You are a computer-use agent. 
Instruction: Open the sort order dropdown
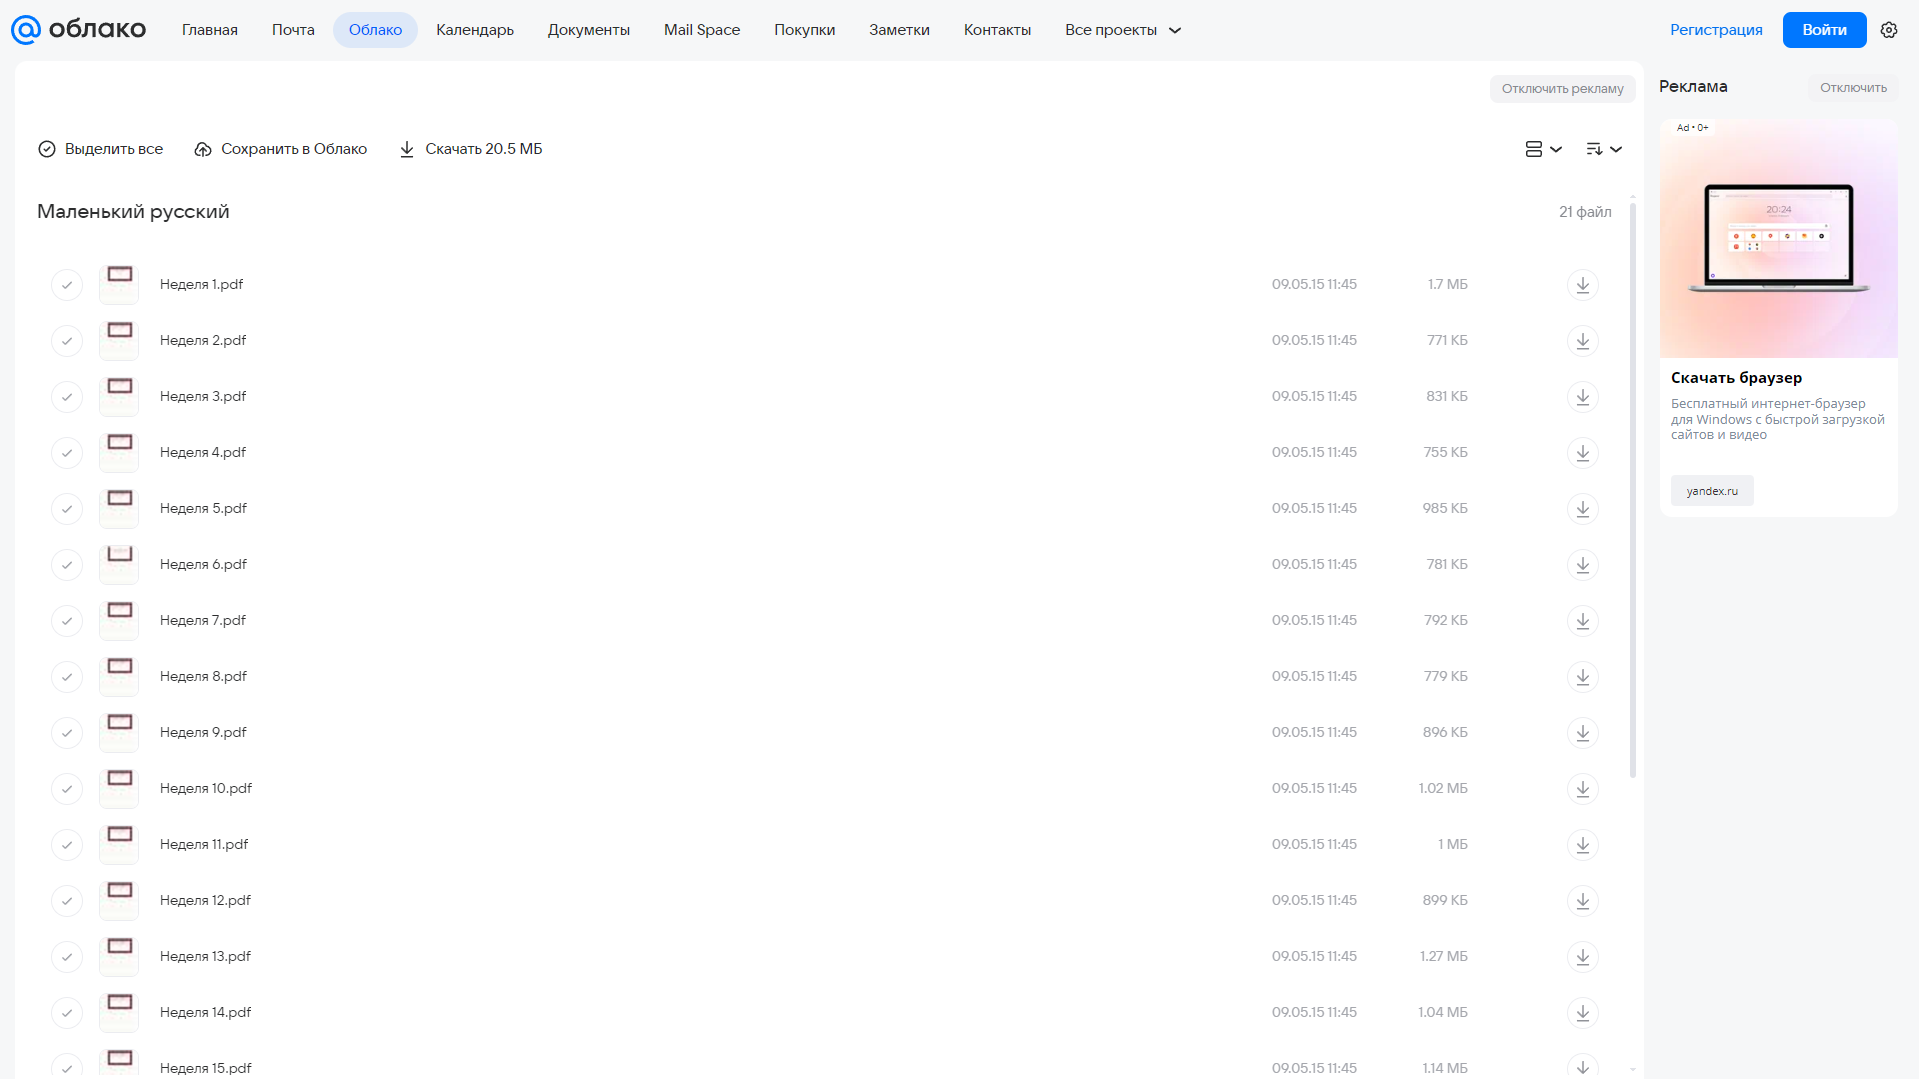(1603, 149)
